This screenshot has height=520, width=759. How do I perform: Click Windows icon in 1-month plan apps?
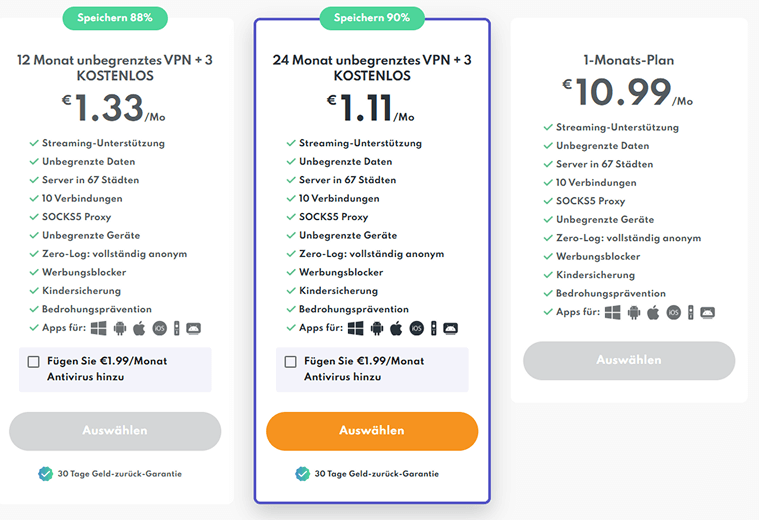(x=613, y=313)
